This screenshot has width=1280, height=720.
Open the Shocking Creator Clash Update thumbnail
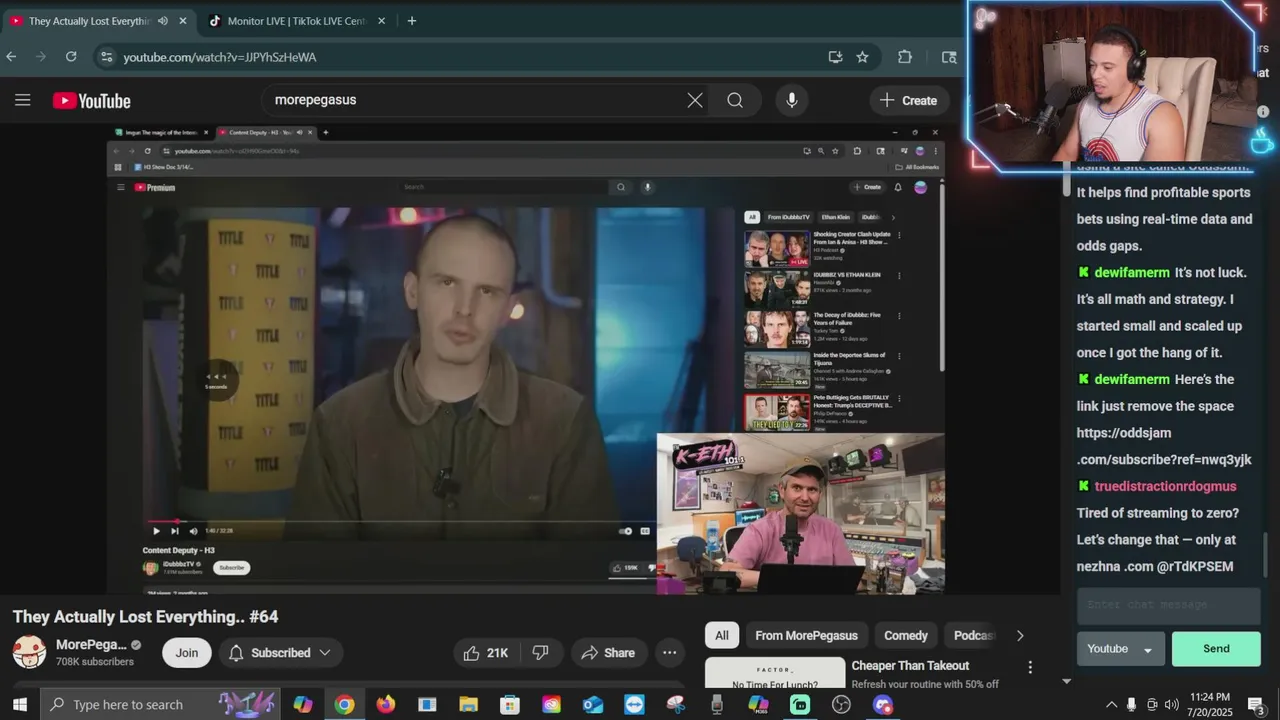(x=777, y=249)
